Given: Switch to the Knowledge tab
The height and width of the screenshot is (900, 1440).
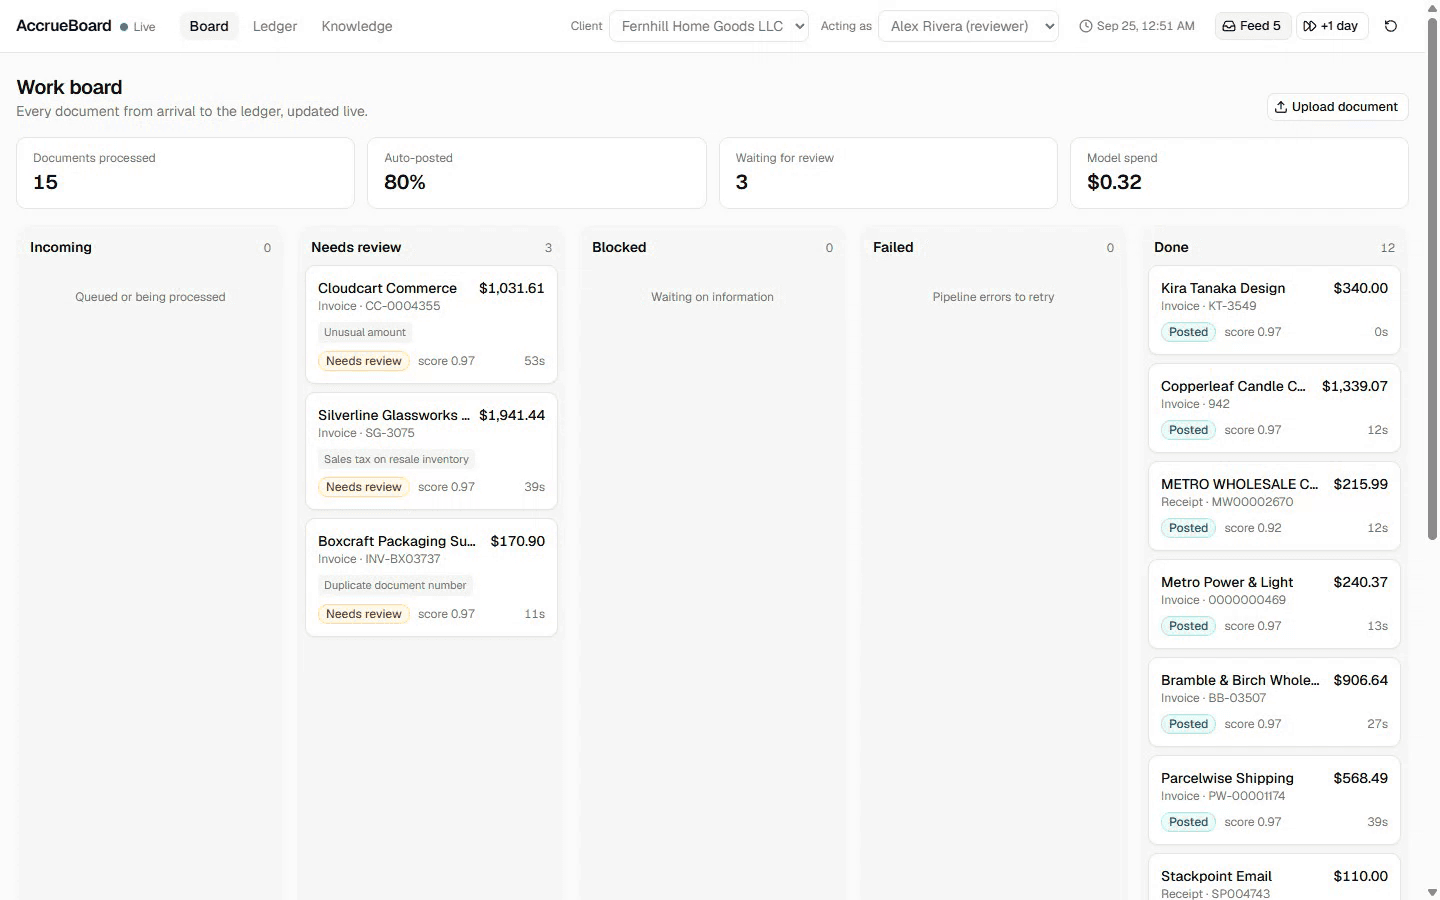Looking at the screenshot, I should point(357,26).
